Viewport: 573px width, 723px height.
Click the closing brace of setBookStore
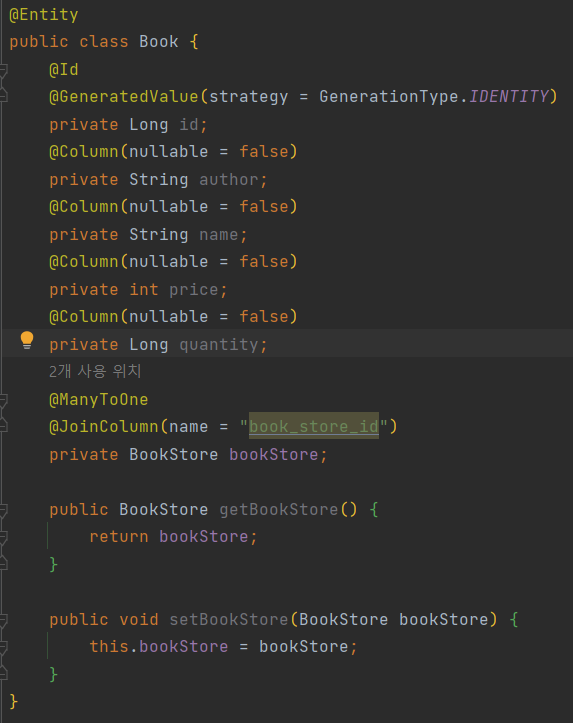(53, 675)
